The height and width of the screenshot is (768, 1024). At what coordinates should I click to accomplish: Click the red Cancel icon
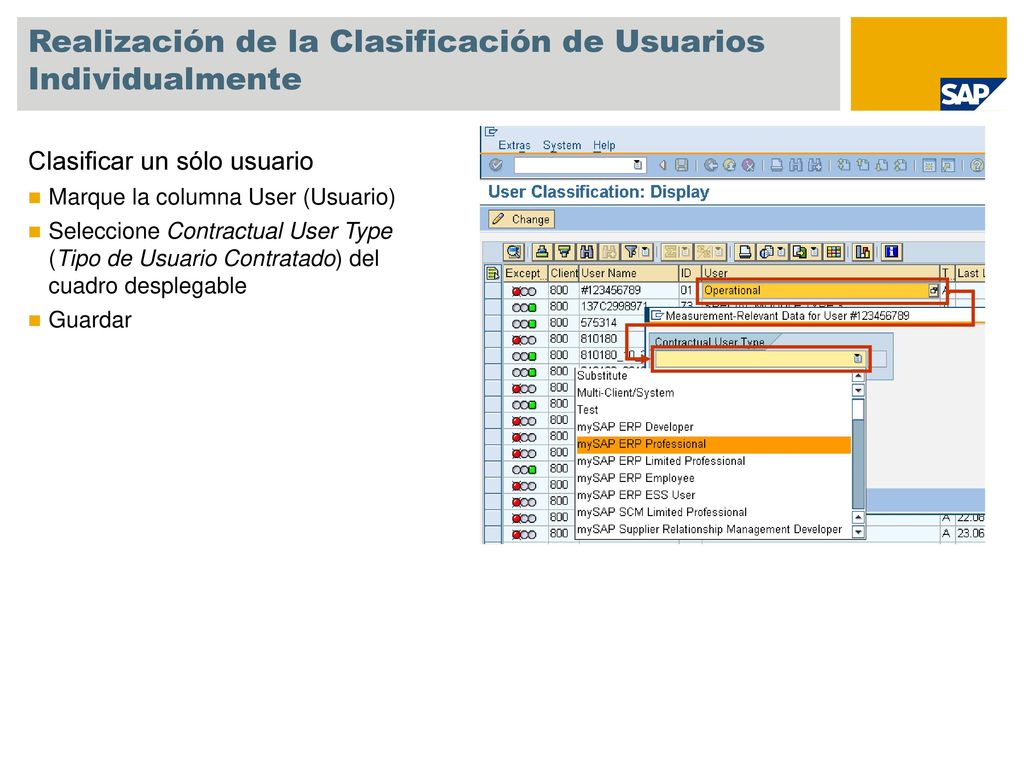coord(748,165)
